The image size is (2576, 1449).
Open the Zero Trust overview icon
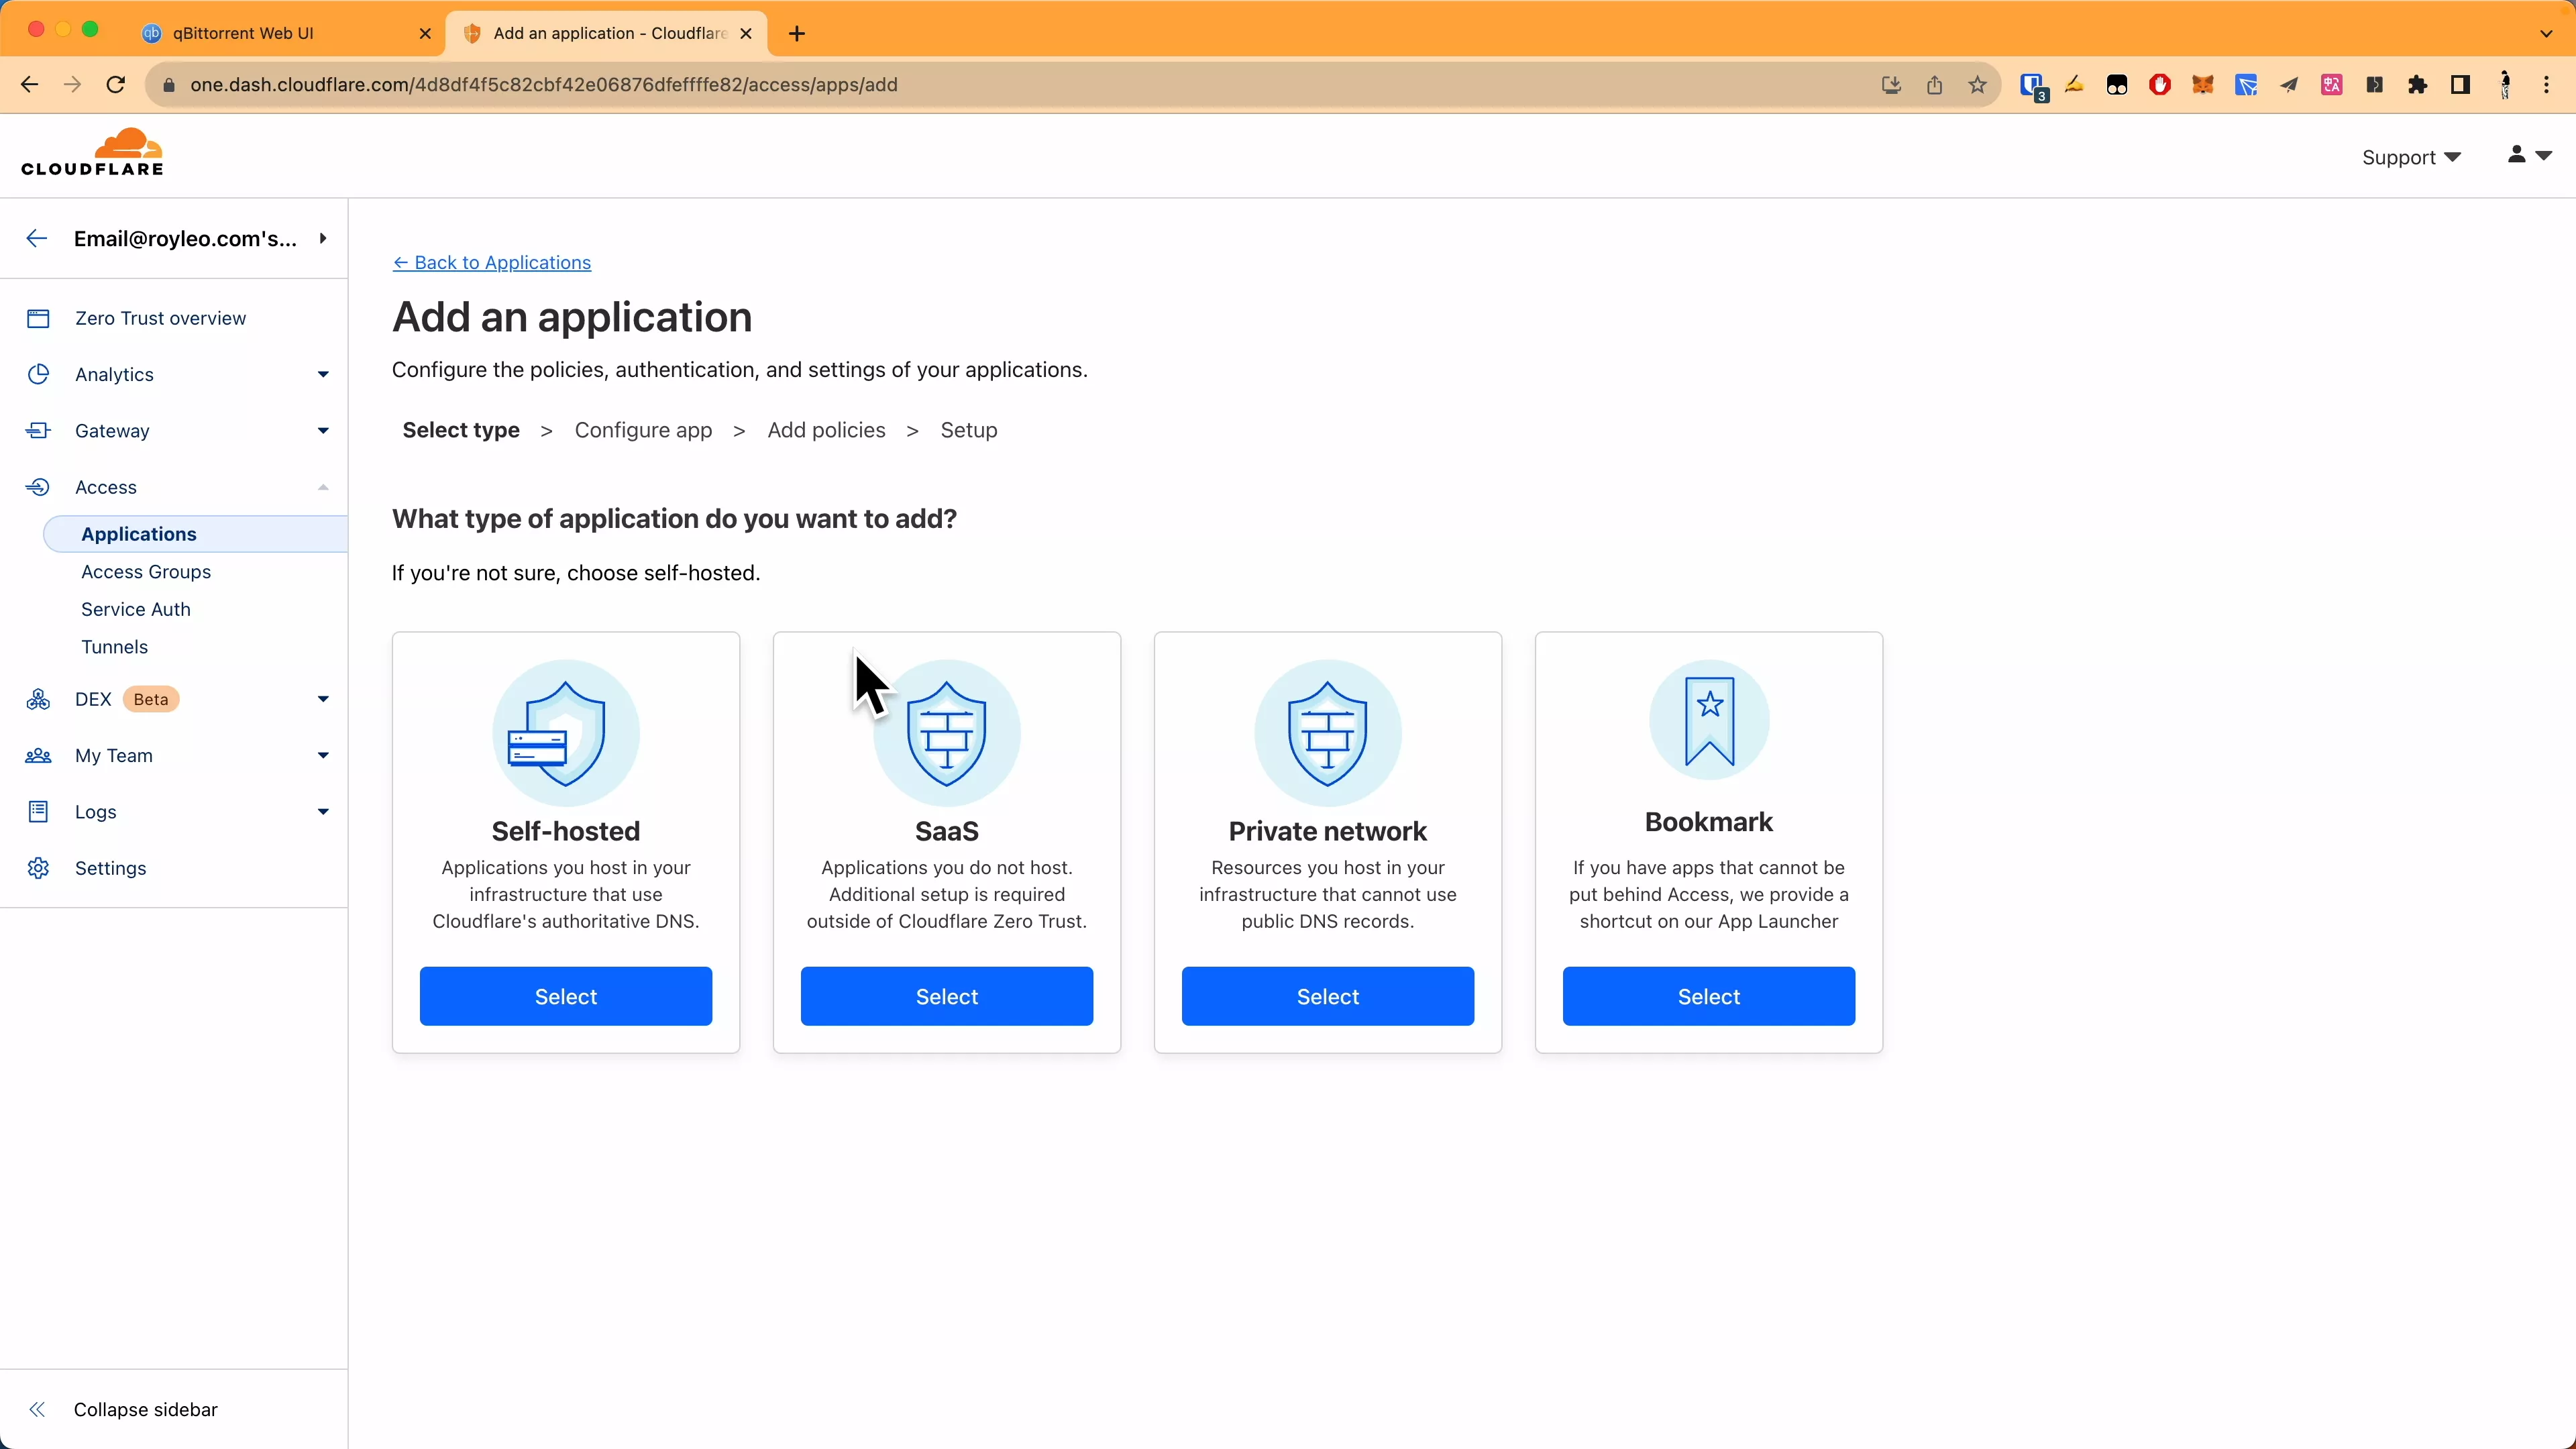pos(38,319)
